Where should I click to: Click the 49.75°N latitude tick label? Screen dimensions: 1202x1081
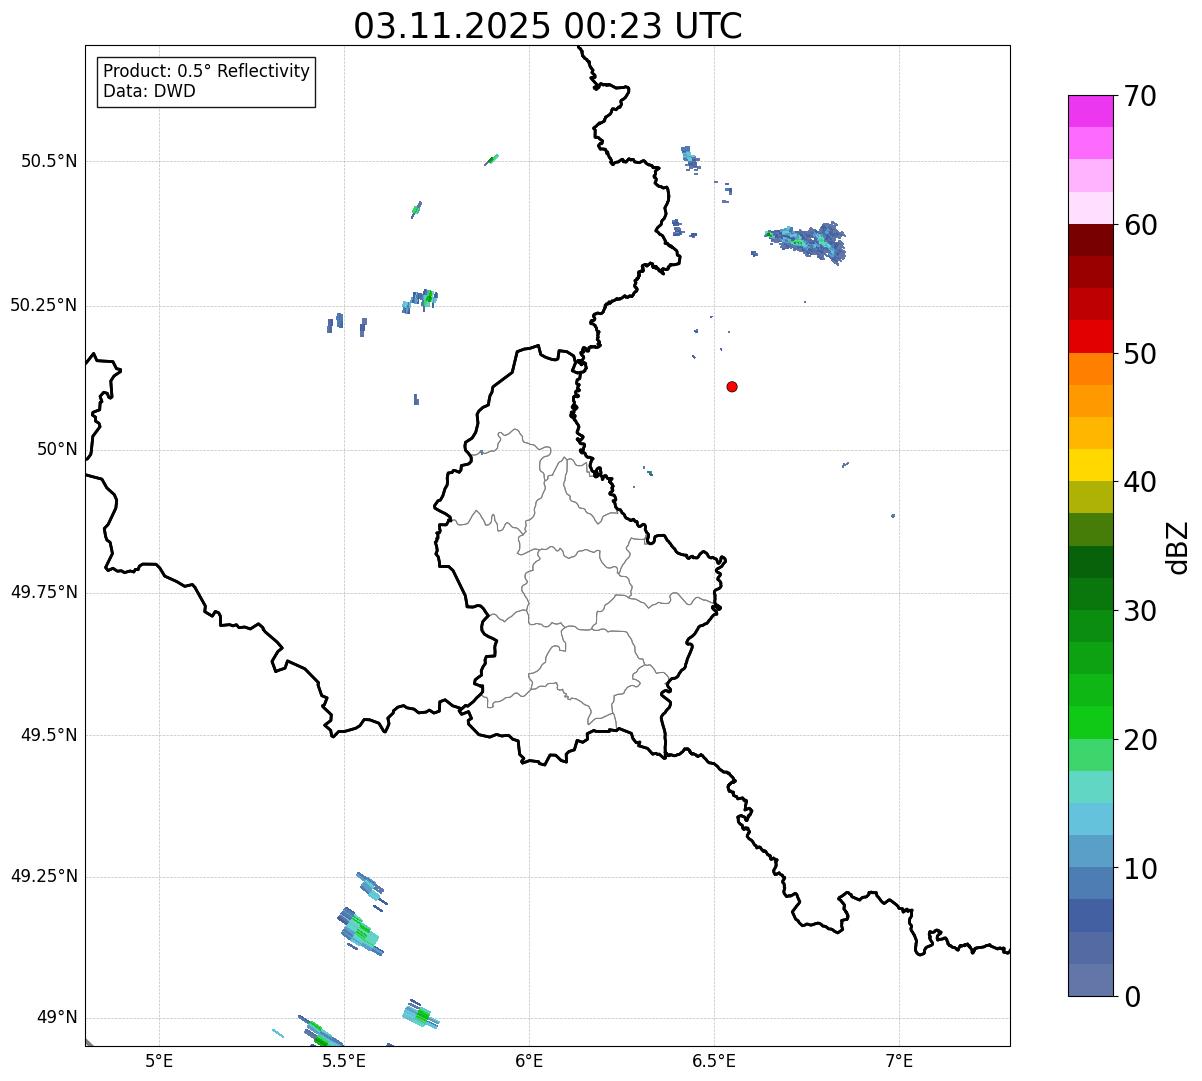44,592
